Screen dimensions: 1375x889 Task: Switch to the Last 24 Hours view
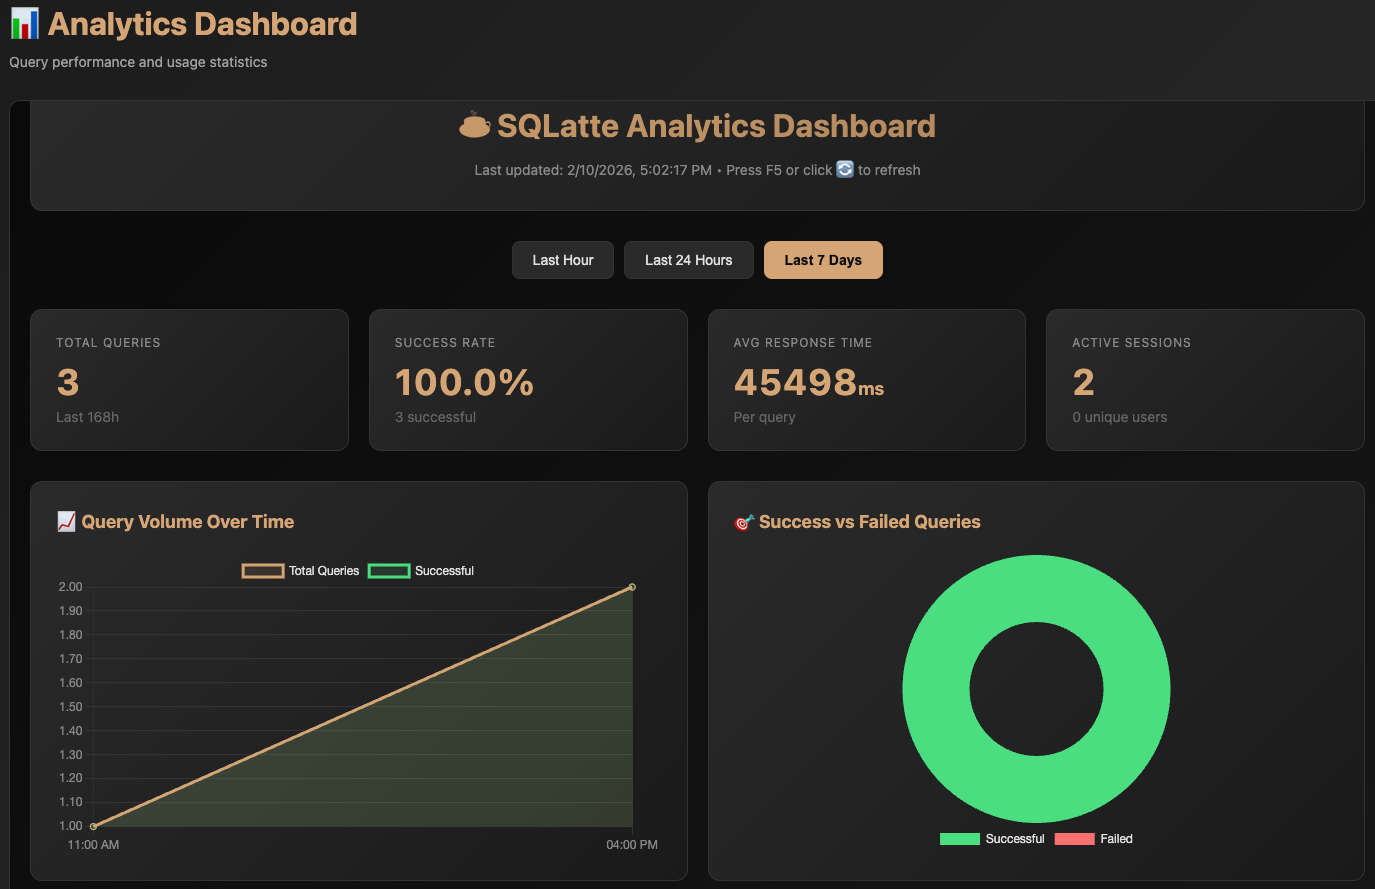click(688, 259)
